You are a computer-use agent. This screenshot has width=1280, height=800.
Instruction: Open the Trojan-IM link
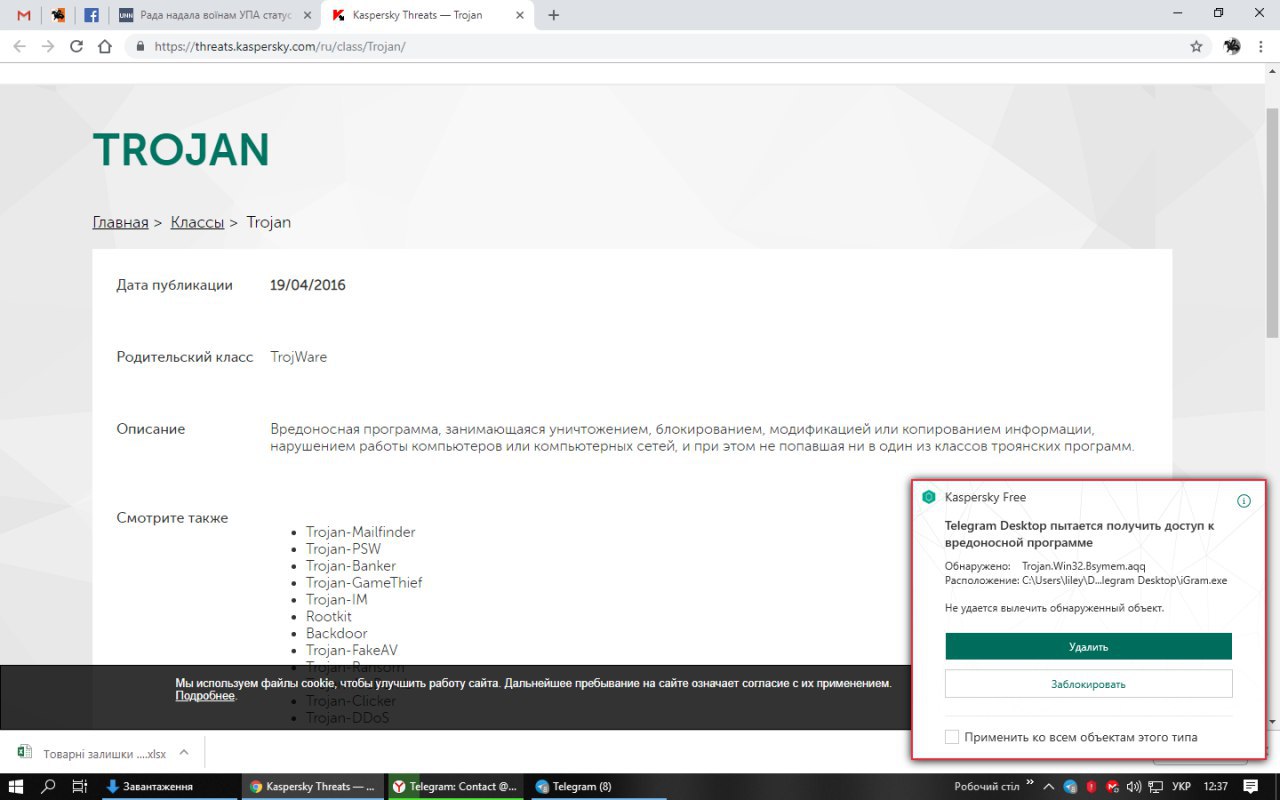coord(337,600)
